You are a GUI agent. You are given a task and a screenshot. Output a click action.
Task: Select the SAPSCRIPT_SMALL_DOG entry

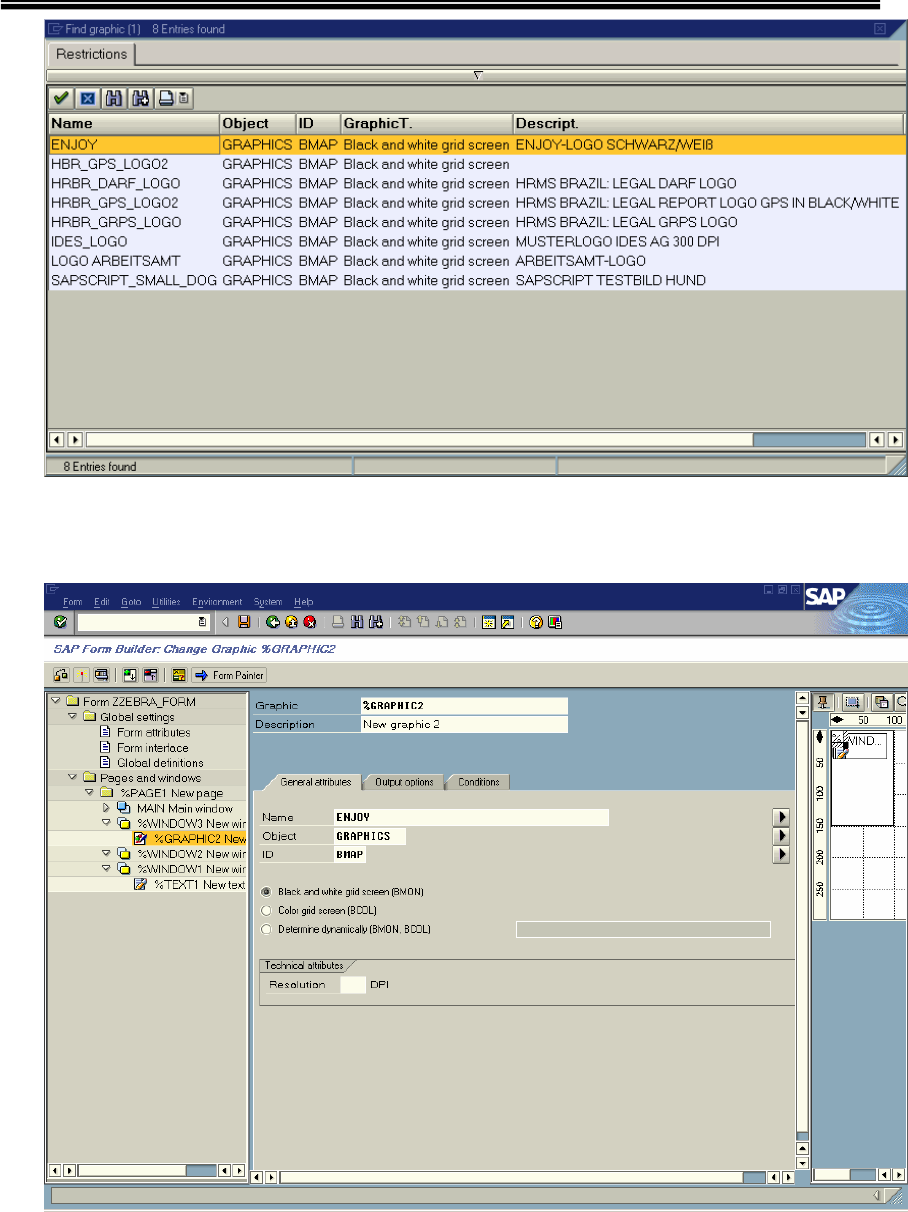point(477,280)
